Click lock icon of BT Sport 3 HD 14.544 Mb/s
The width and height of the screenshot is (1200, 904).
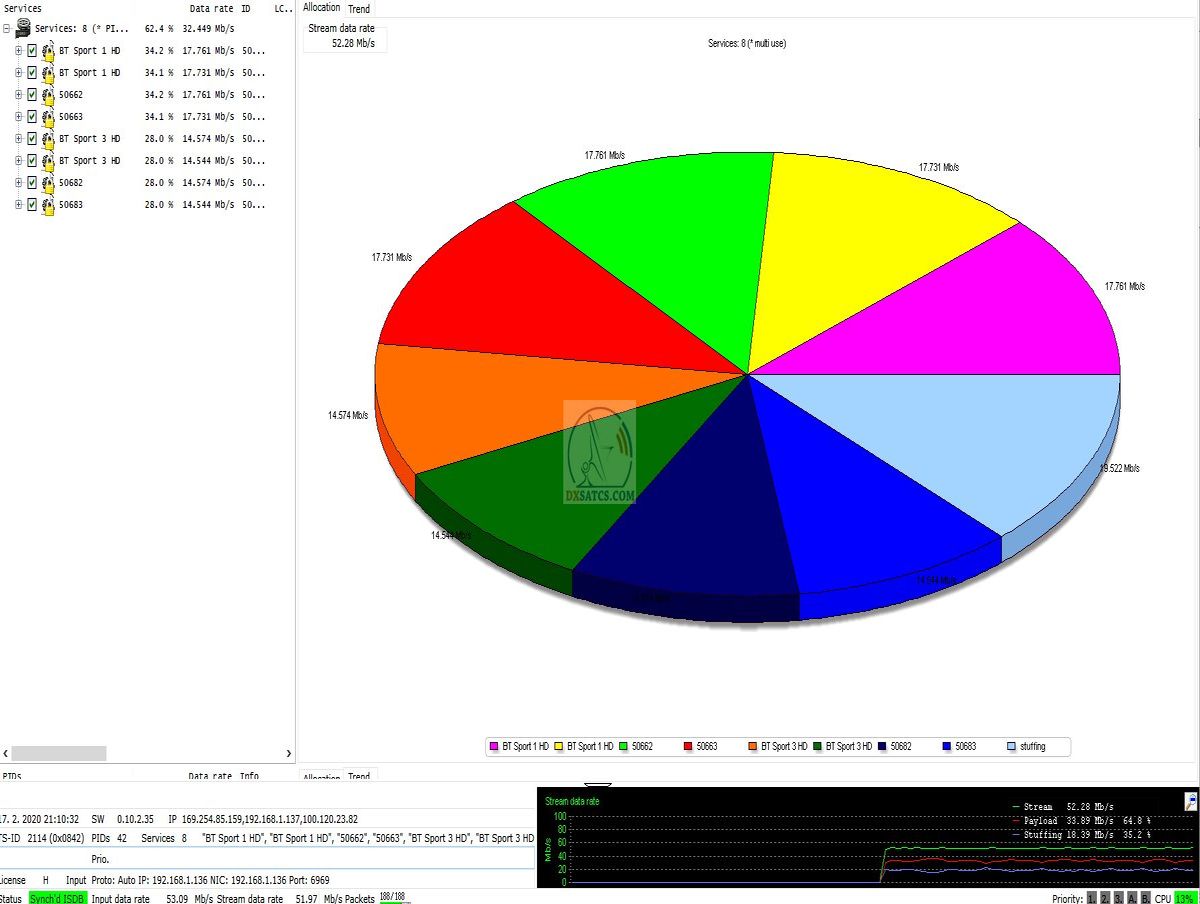tap(47, 161)
